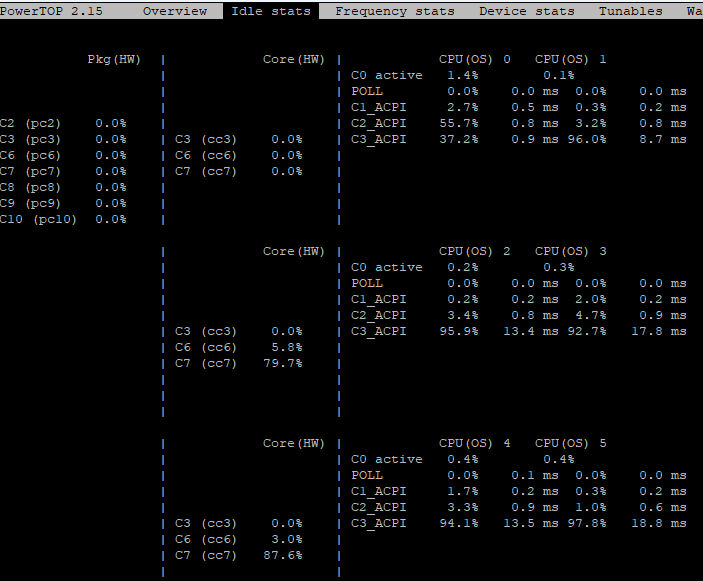The height and width of the screenshot is (581, 703).
Task: Click the 17.8 ms duration value
Action: coord(659,331)
